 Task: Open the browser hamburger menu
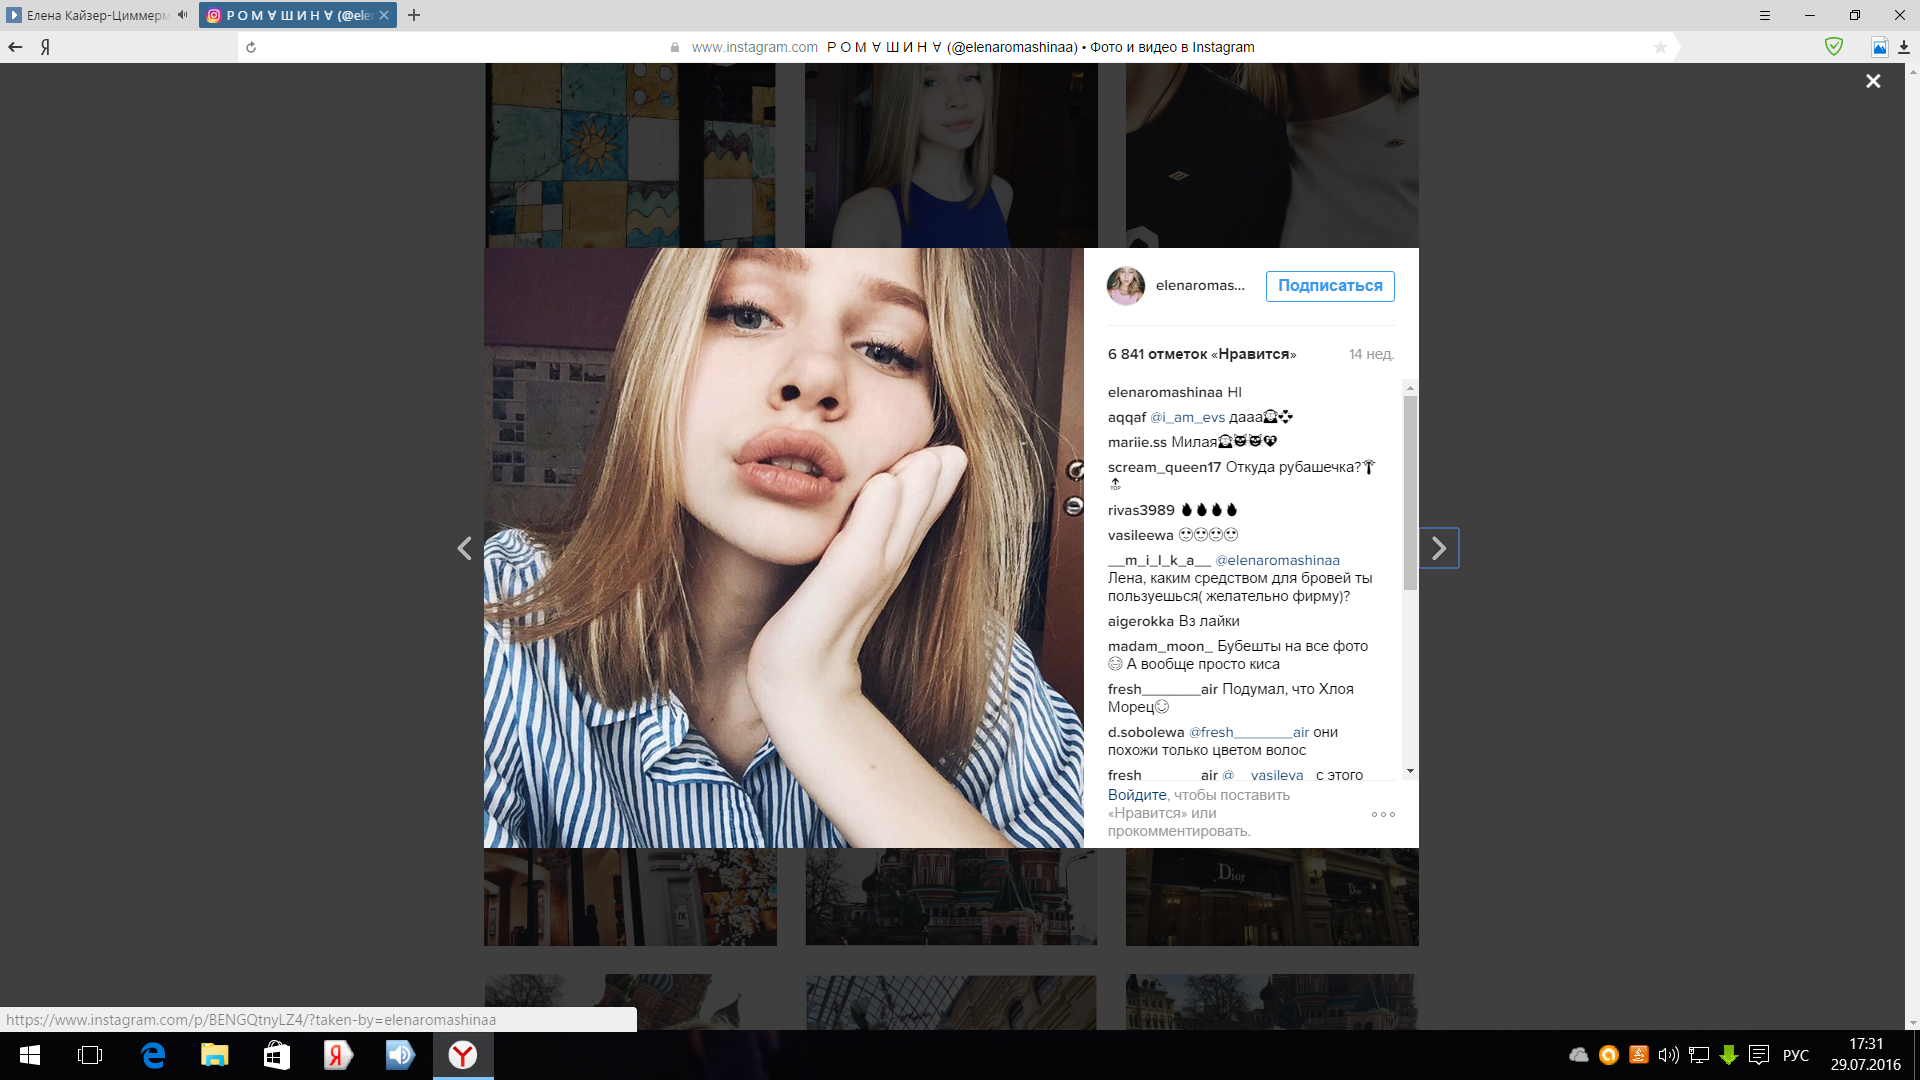coord(1765,15)
